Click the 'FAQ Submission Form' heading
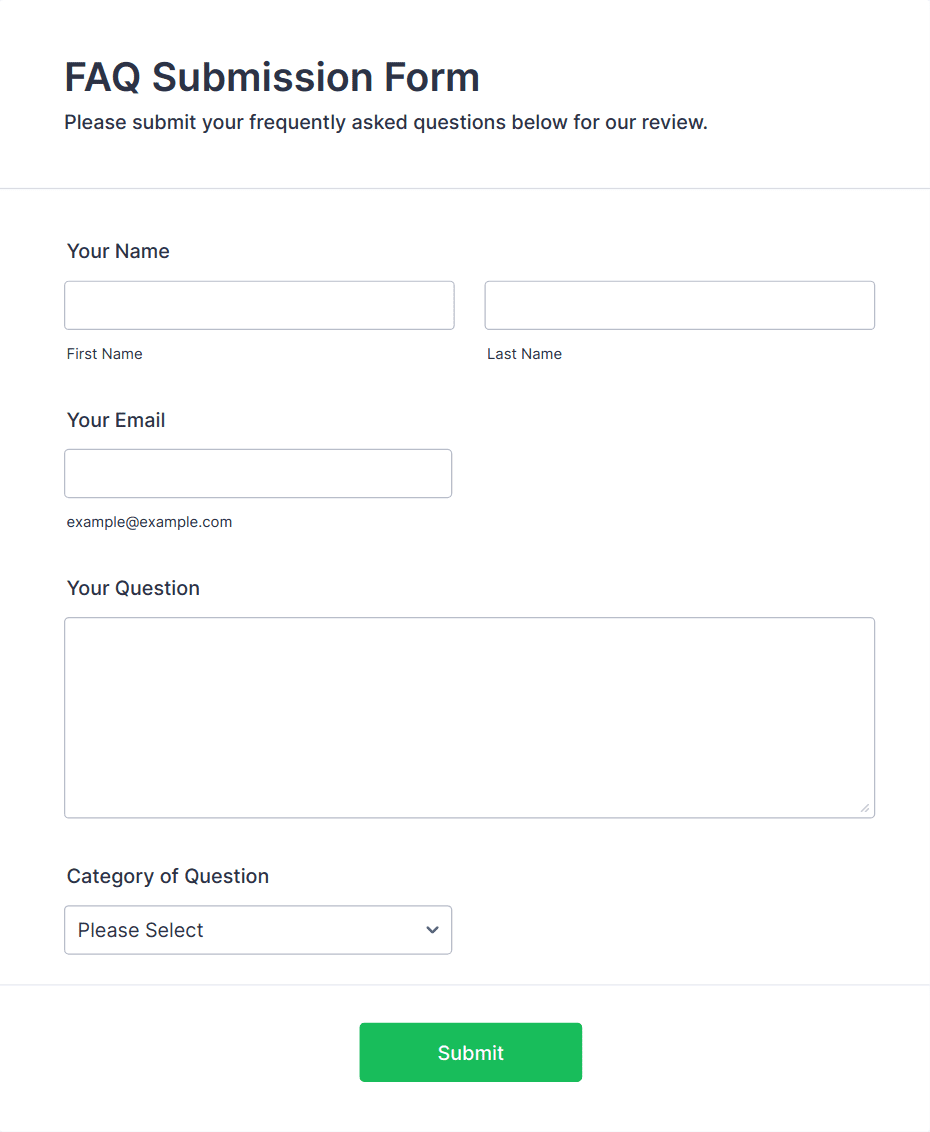930x1132 pixels. tap(272, 77)
